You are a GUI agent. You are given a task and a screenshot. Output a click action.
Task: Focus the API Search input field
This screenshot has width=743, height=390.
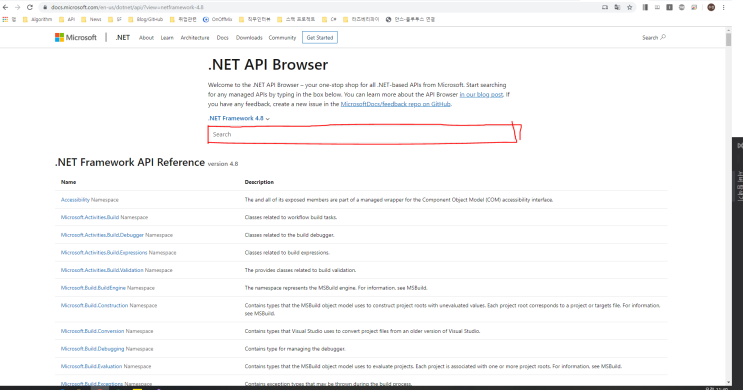[362, 134]
